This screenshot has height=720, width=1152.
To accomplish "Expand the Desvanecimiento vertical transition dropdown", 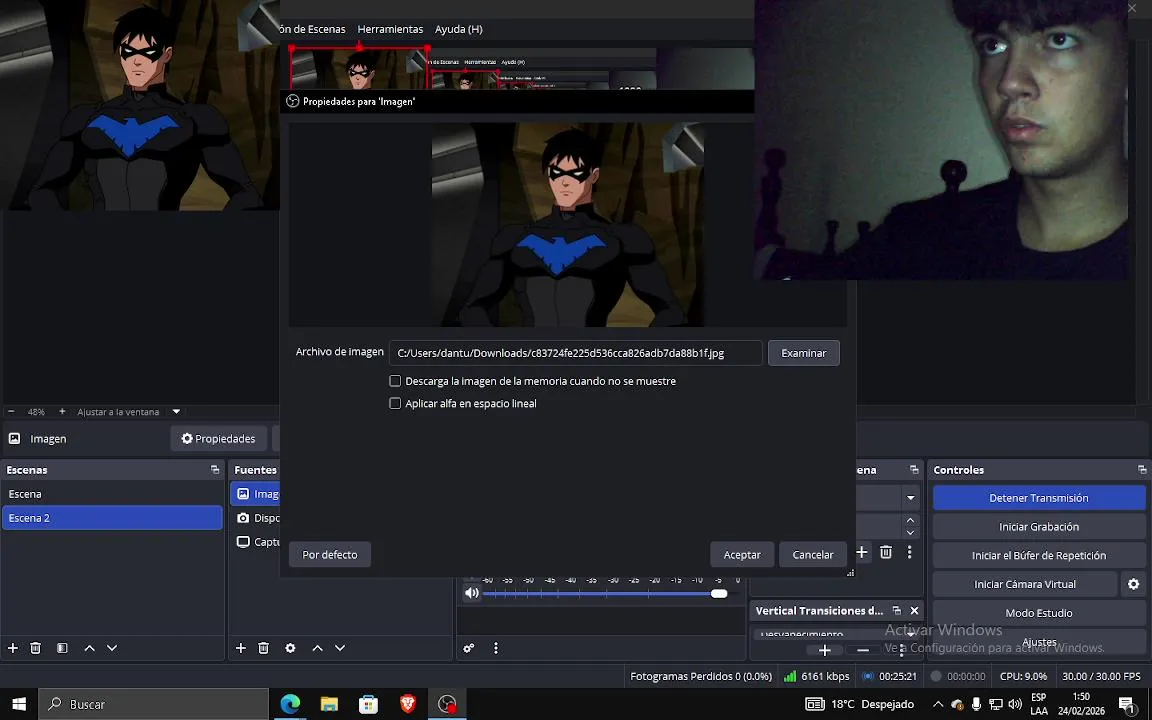I will pyautogui.click(x=910, y=634).
